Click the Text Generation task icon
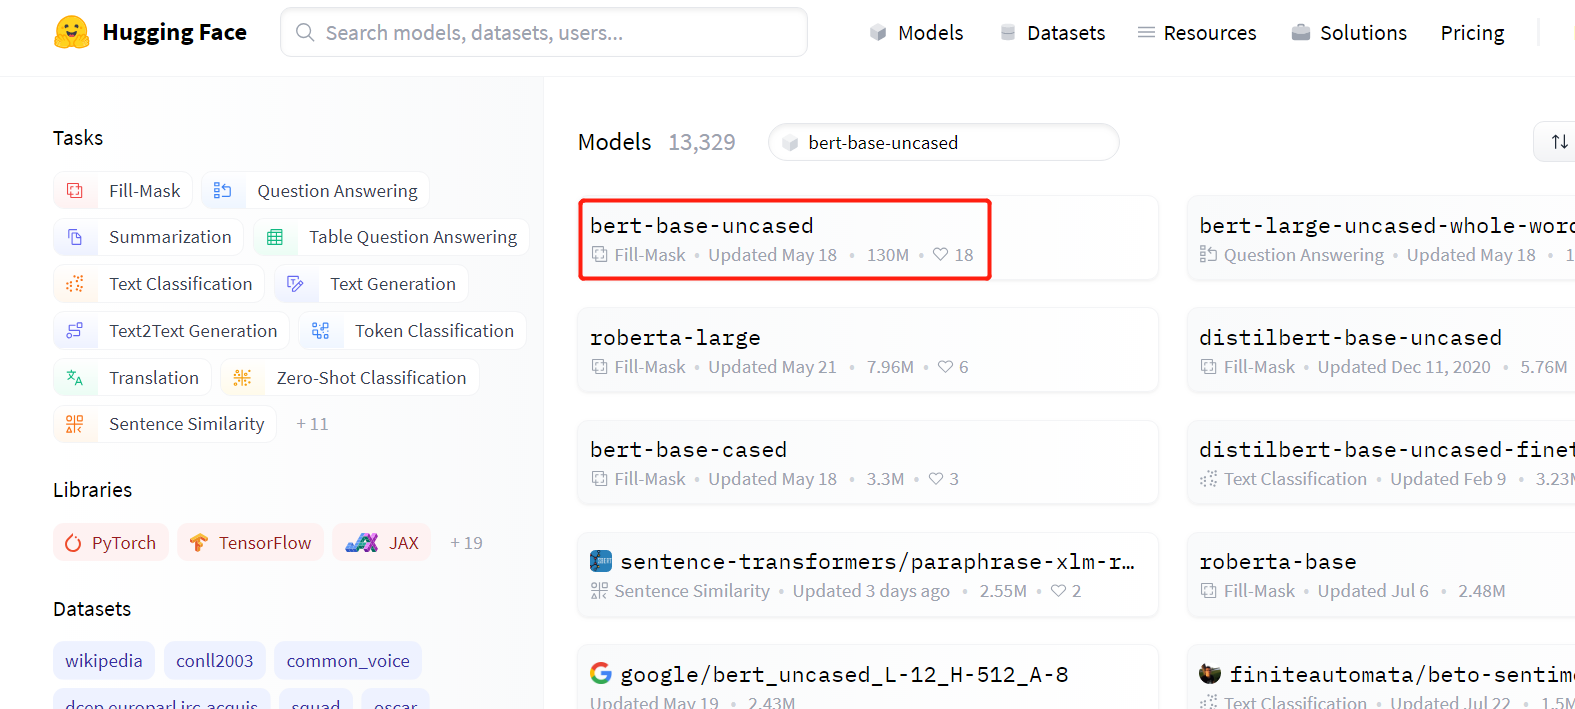The image size is (1575, 709). pos(295,284)
